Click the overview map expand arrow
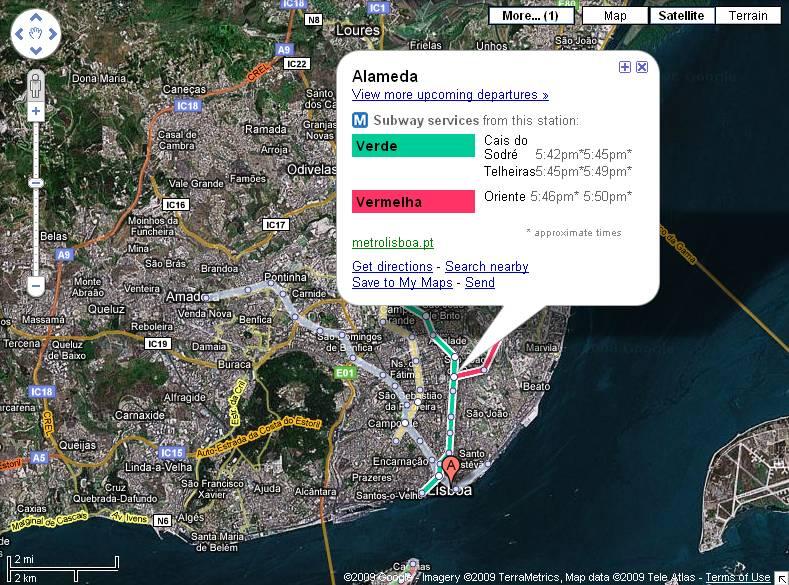Screen dimensions: 789x585 [782, 578]
